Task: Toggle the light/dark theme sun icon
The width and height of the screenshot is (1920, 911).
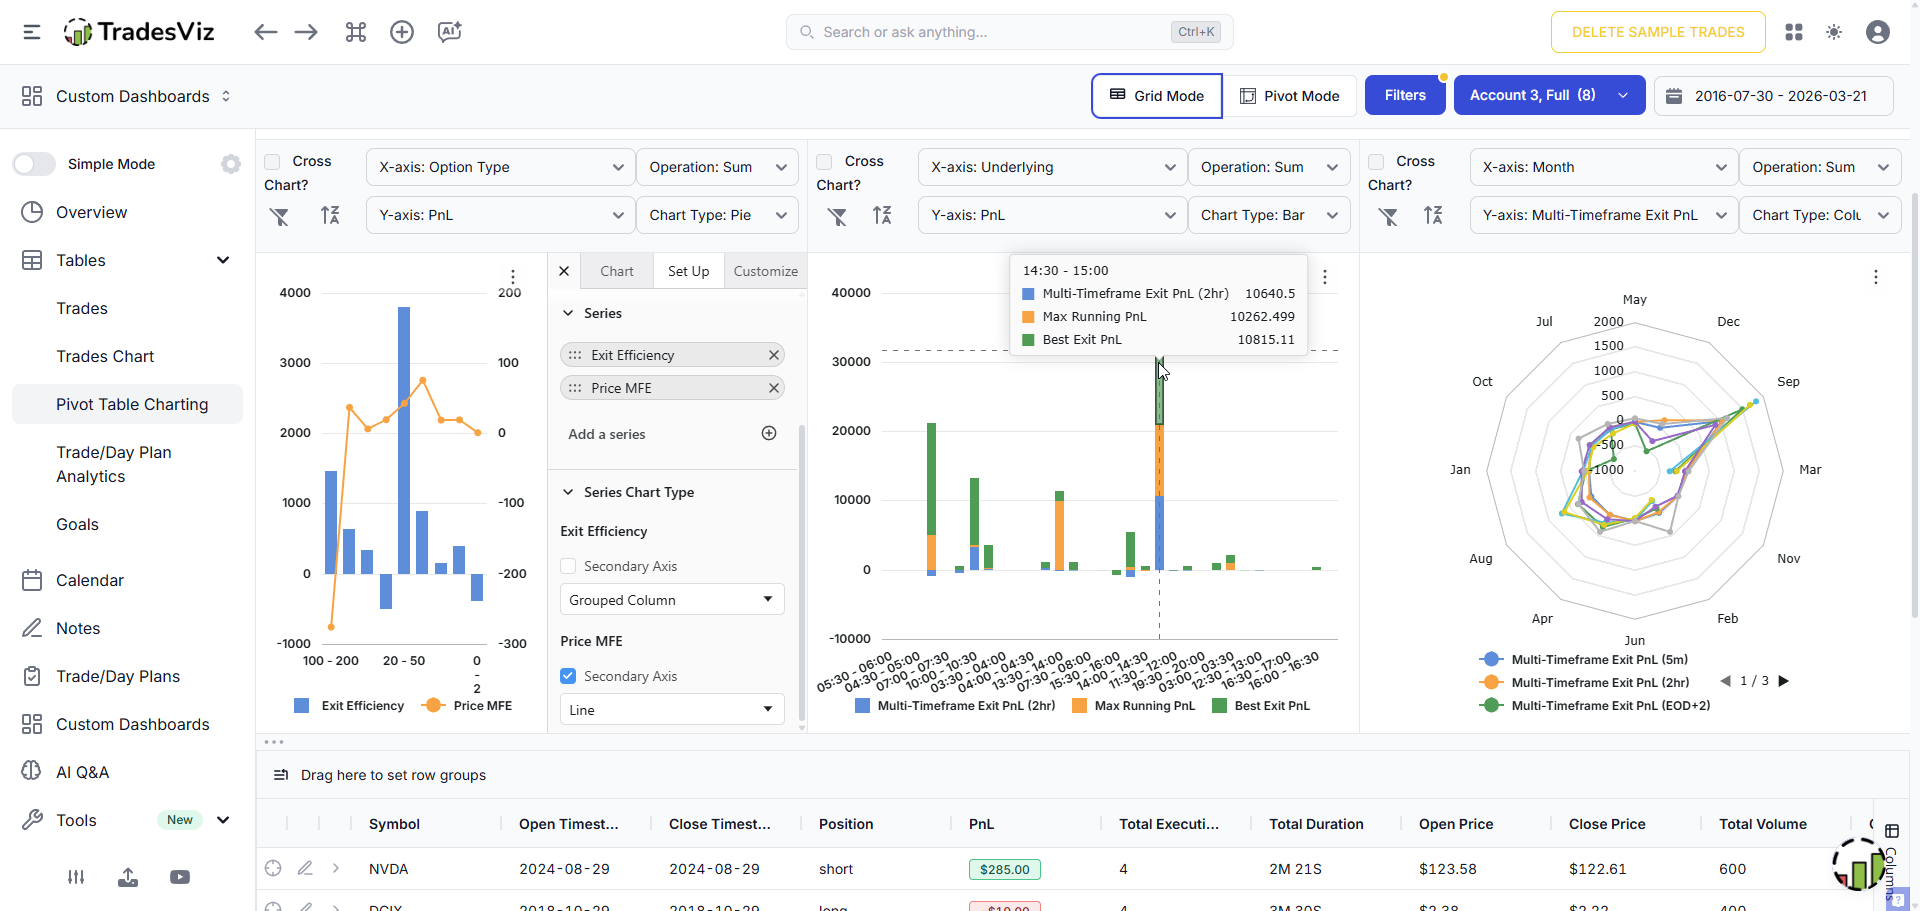Action: [1834, 32]
